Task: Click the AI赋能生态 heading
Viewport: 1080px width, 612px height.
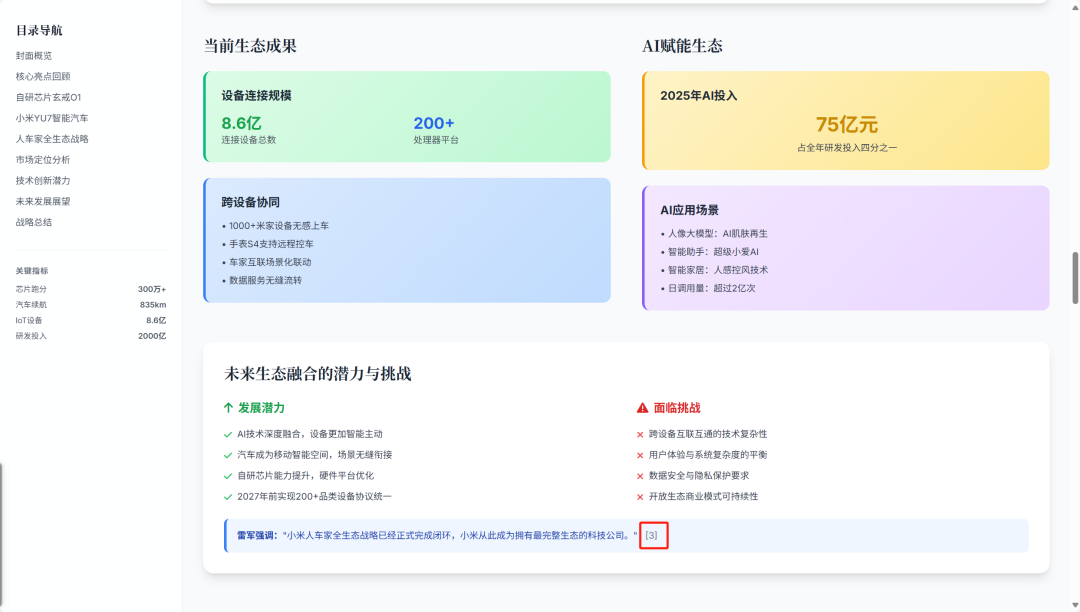Action: click(x=683, y=46)
